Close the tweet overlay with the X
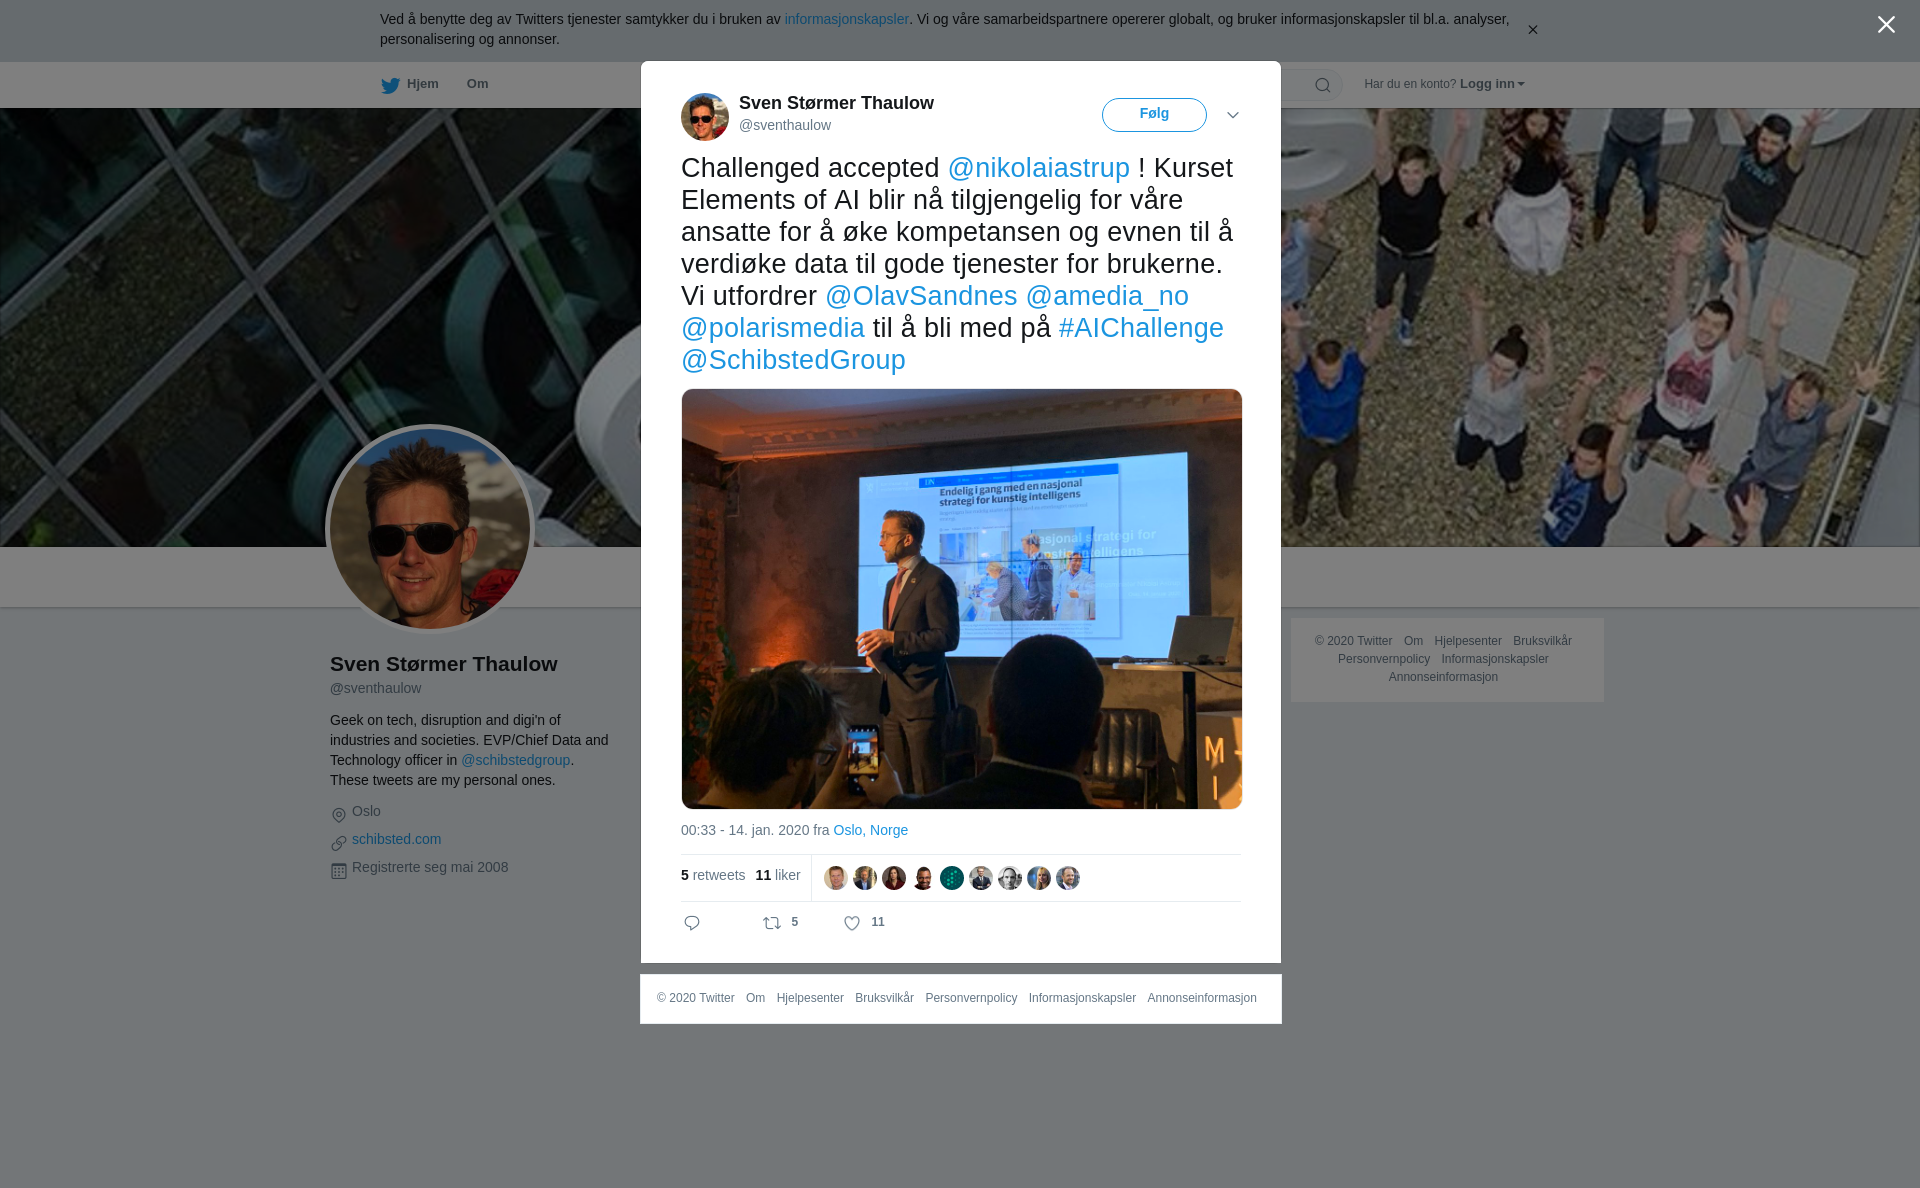The height and width of the screenshot is (1188, 1920). (x=1886, y=25)
